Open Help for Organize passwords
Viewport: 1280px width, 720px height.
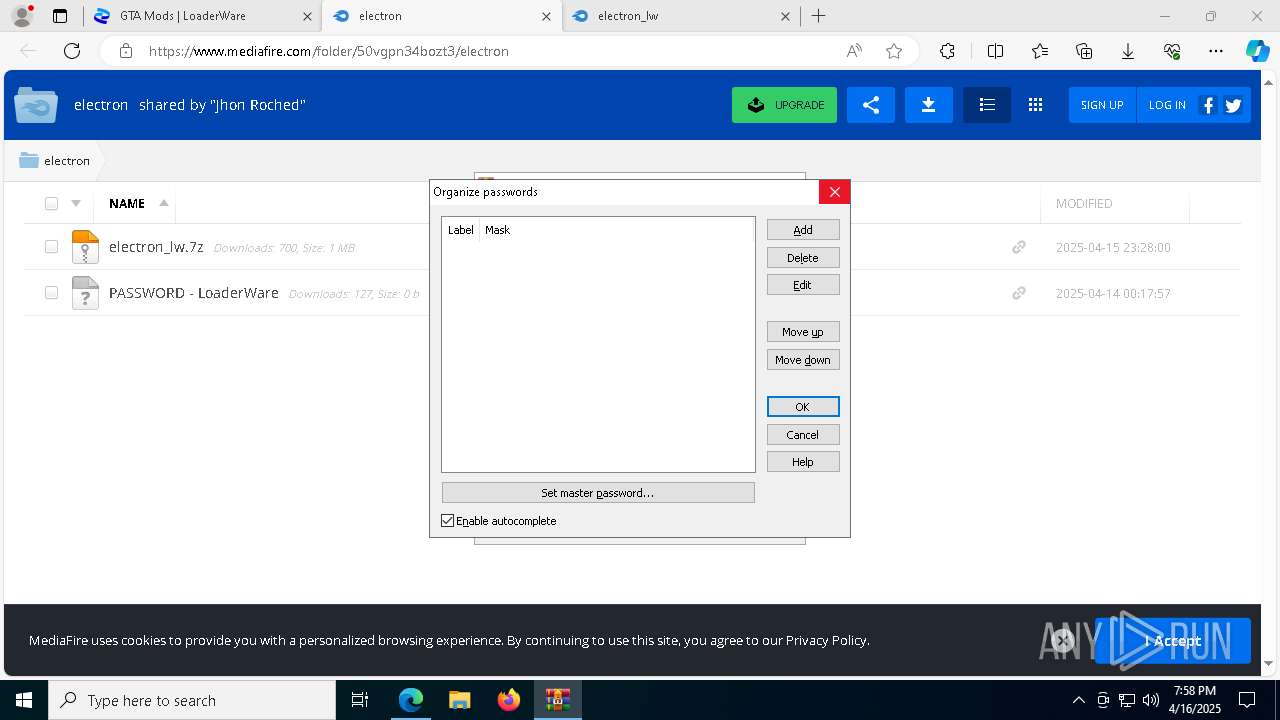pyautogui.click(x=803, y=462)
